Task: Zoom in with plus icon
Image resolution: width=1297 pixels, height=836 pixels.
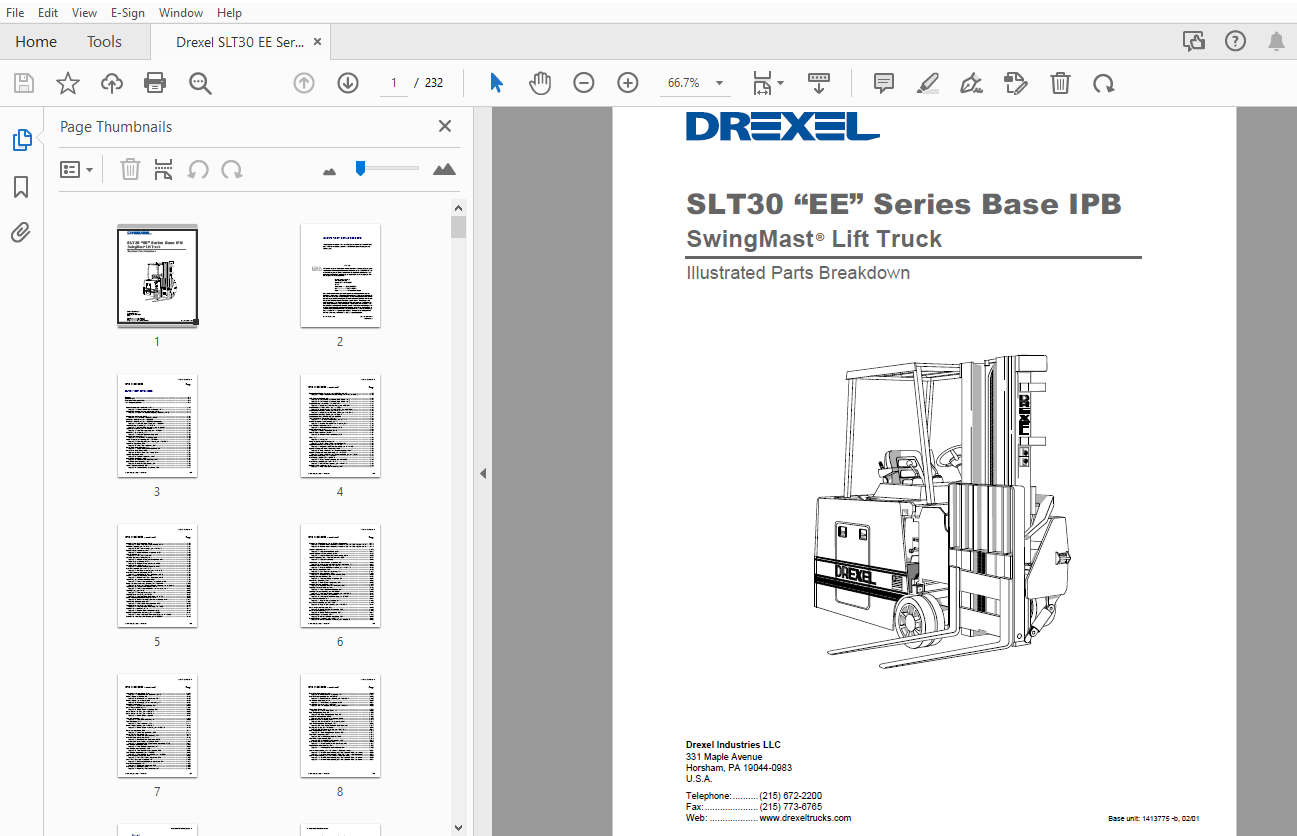Action: click(x=628, y=83)
